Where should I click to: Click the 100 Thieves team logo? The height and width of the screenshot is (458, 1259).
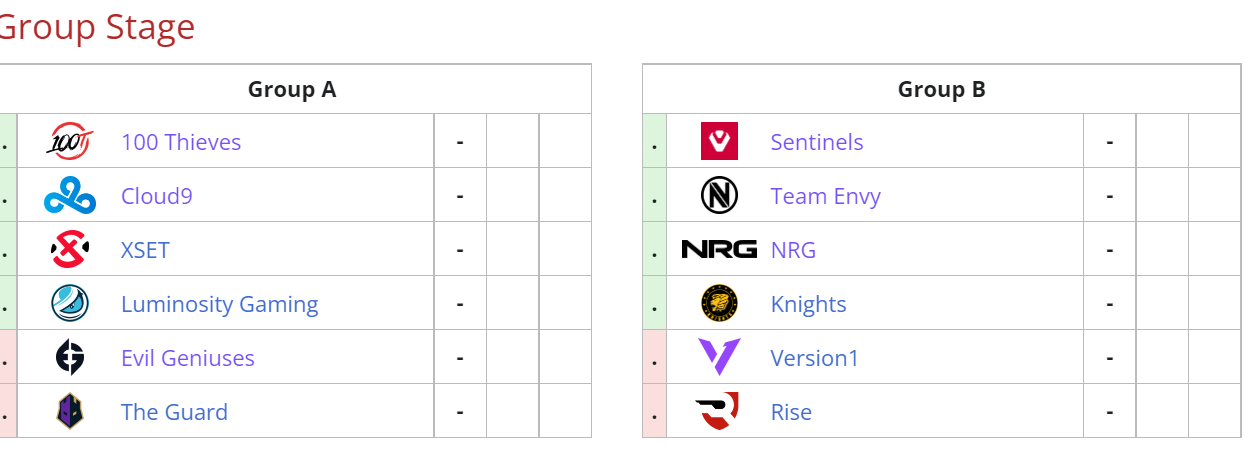(x=70, y=142)
